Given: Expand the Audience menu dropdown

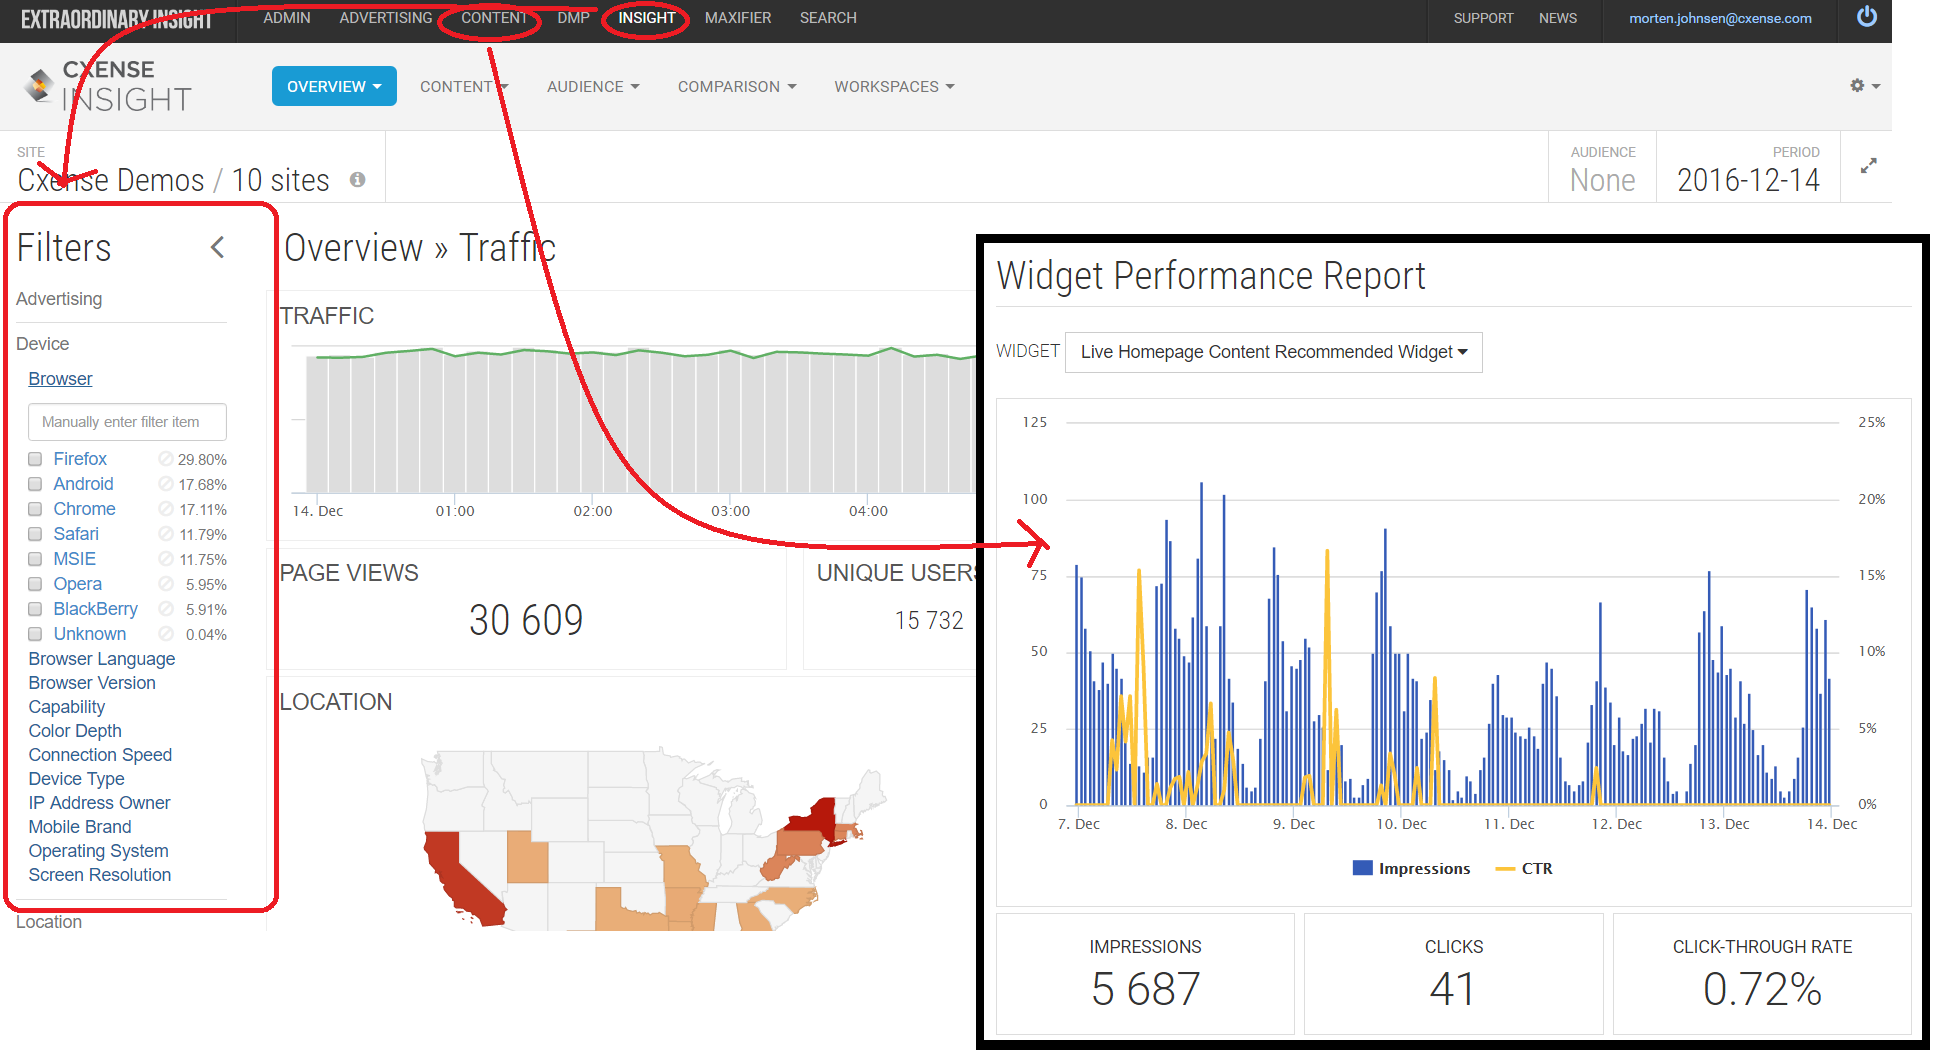Looking at the screenshot, I should tap(593, 87).
